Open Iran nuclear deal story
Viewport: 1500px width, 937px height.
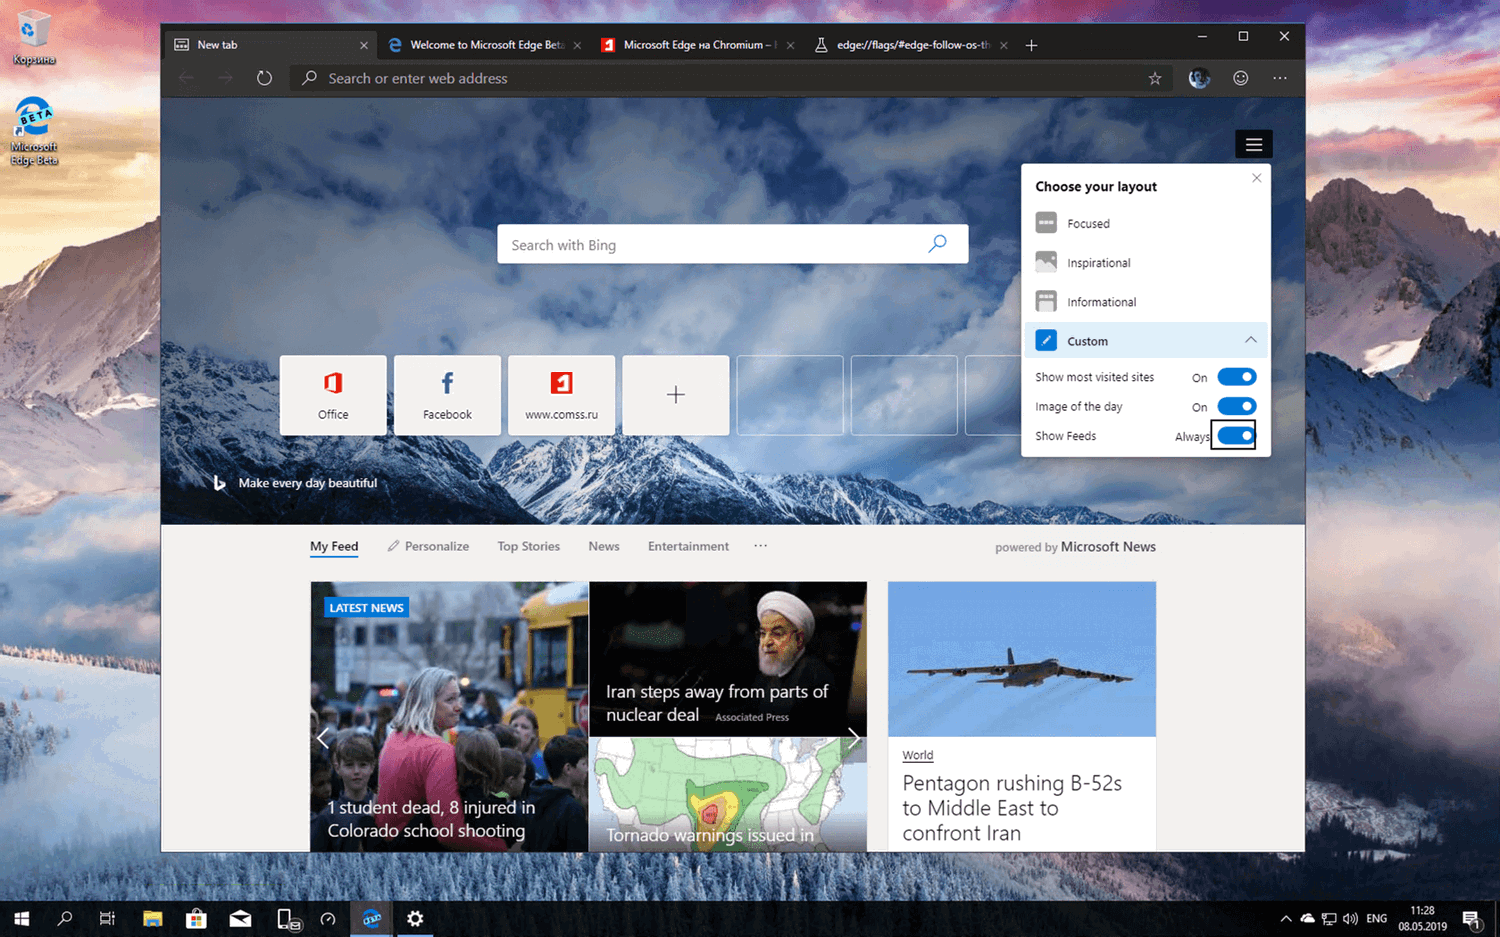click(728, 659)
